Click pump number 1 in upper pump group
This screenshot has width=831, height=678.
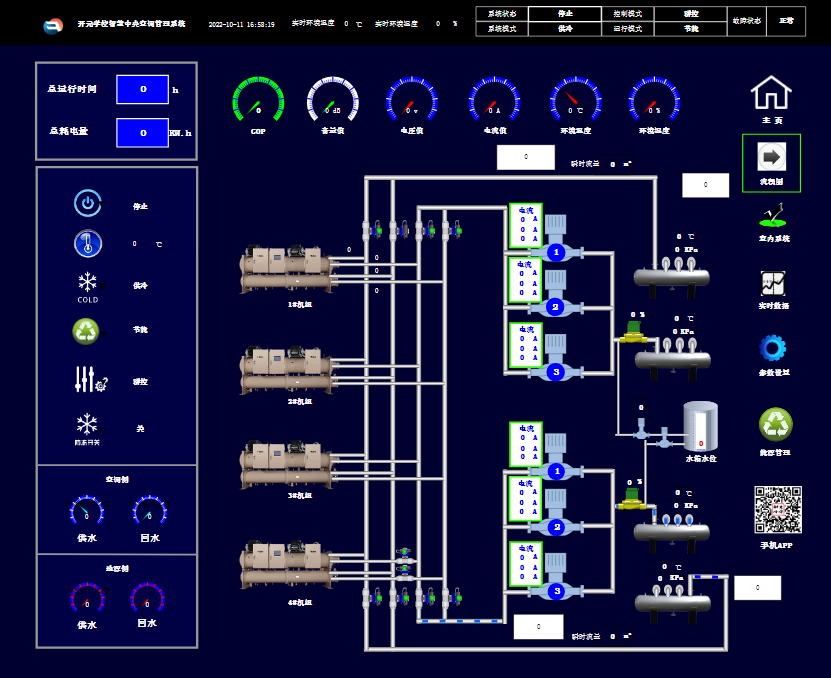[556, 252]
